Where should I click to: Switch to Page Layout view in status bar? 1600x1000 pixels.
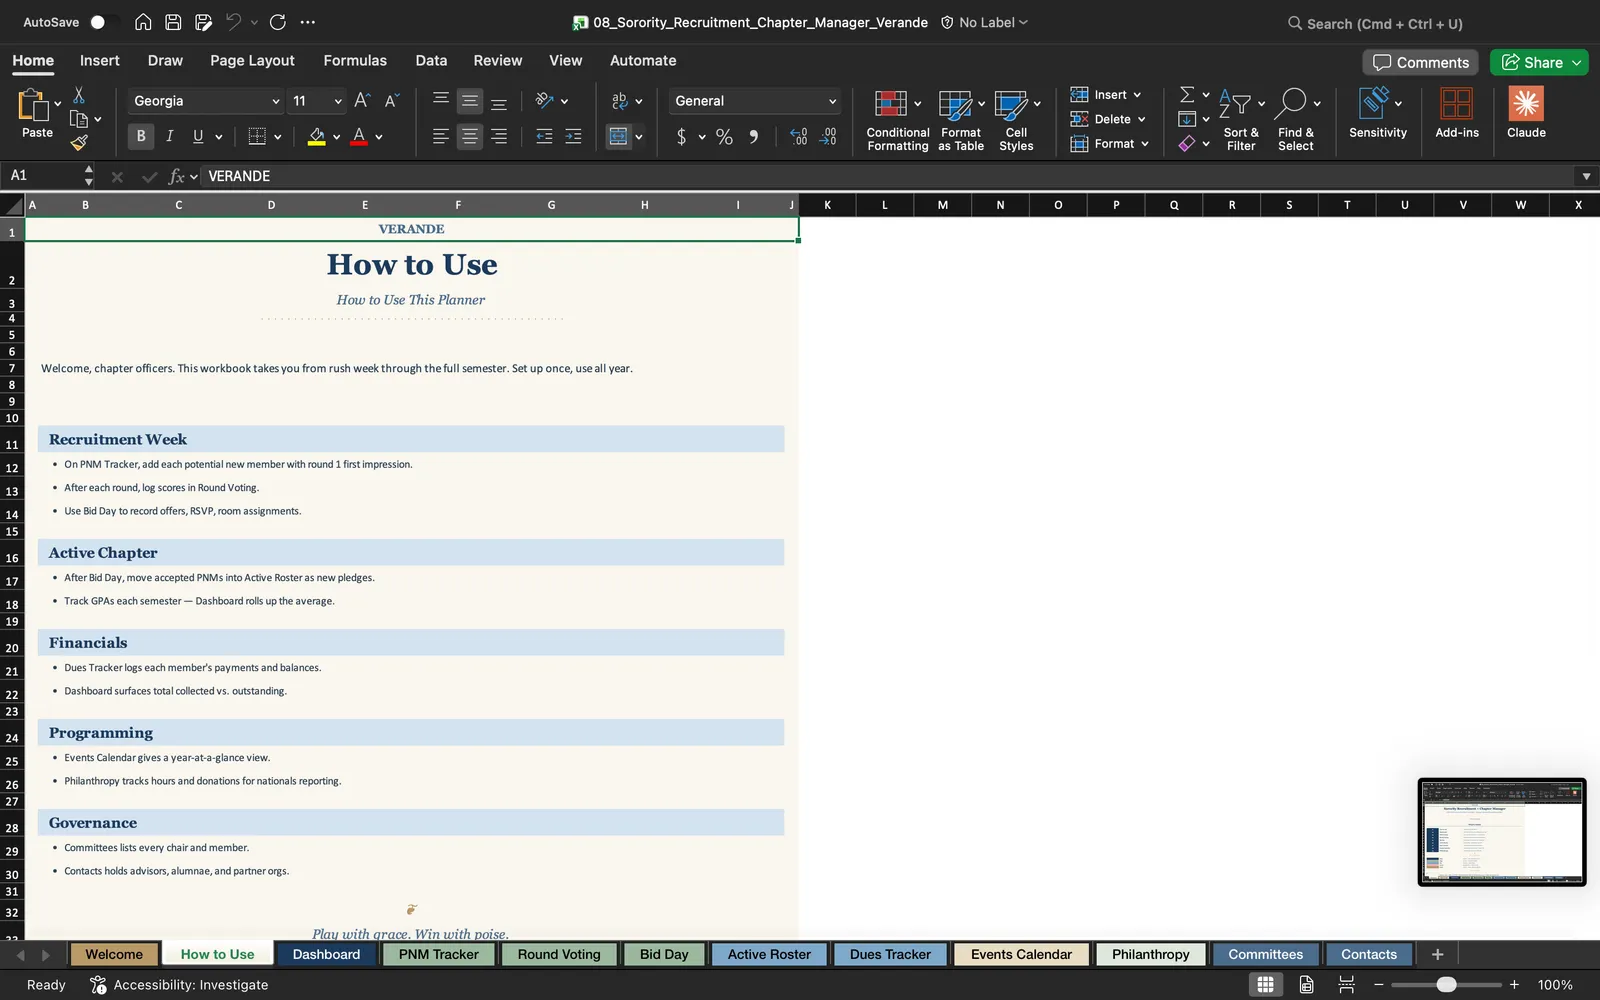[x=1306, y=985]
